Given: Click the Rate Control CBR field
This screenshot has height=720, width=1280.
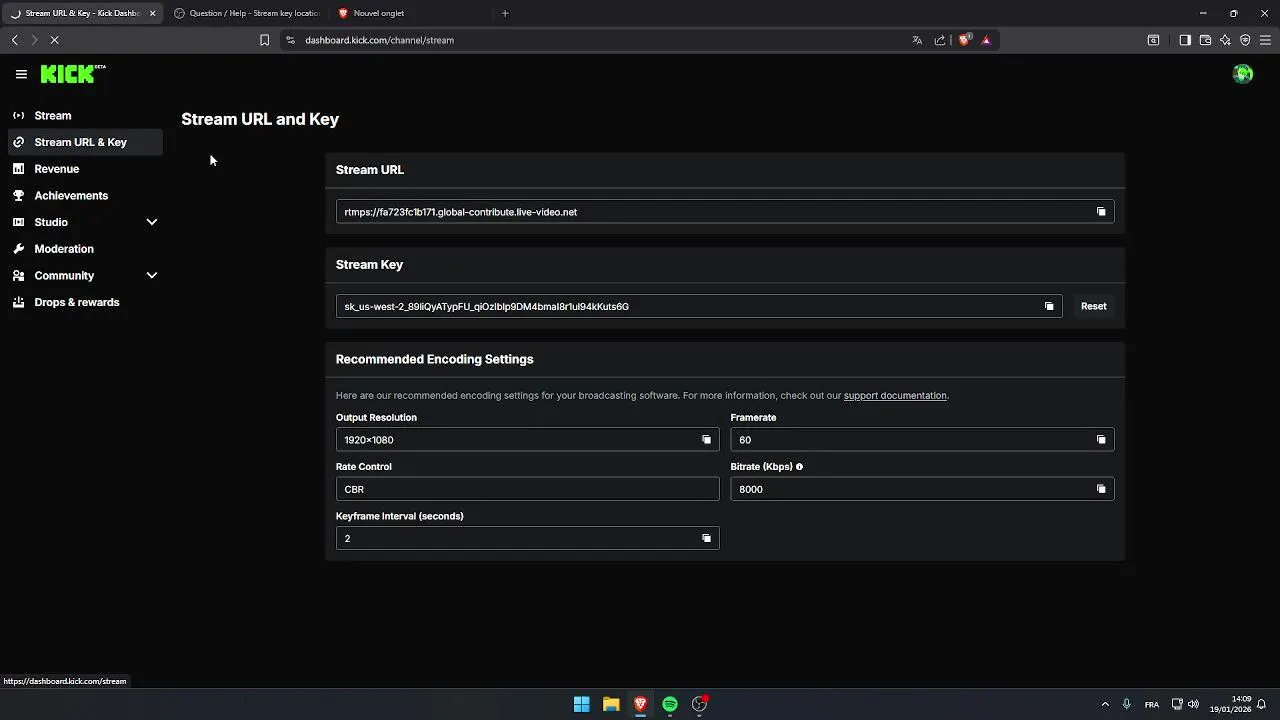Looking at the screenshot, I should [527, 489].
